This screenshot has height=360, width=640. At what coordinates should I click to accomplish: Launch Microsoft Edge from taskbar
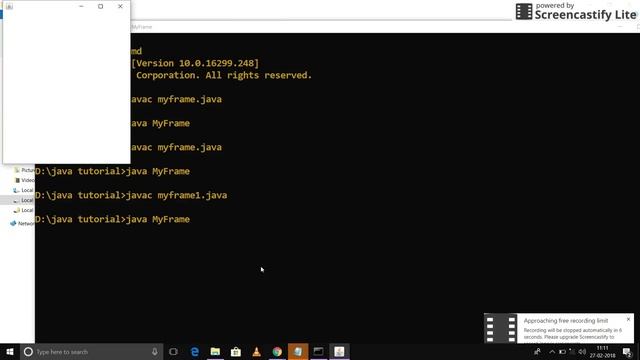tap(195, 351)
